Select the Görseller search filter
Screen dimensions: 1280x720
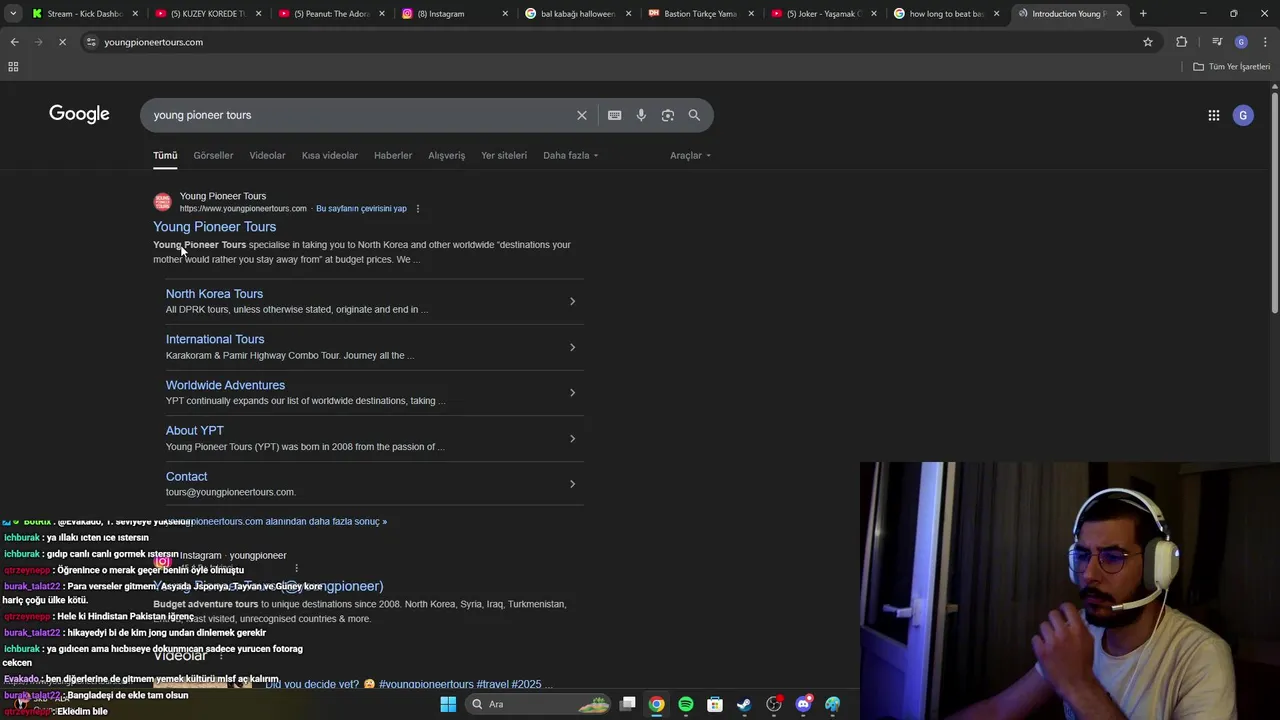coord(213,155)
